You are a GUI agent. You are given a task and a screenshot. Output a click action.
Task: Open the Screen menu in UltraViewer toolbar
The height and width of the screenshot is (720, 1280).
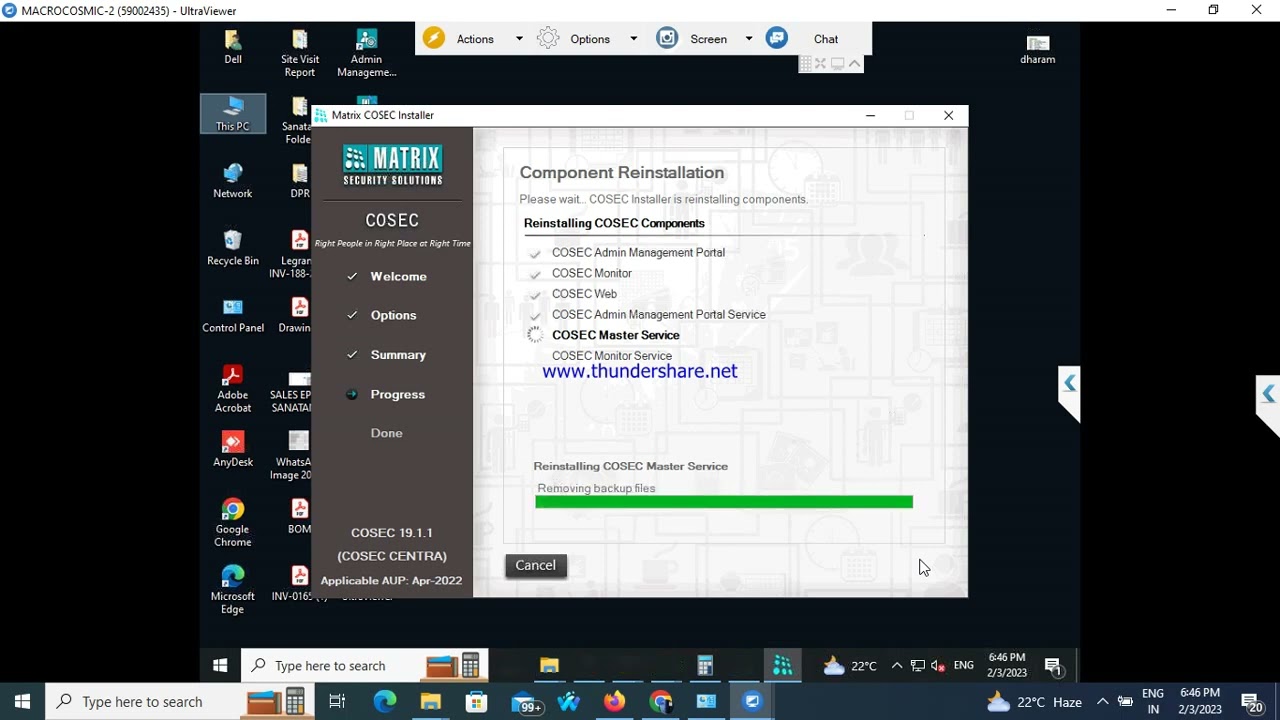coord(708,39)
